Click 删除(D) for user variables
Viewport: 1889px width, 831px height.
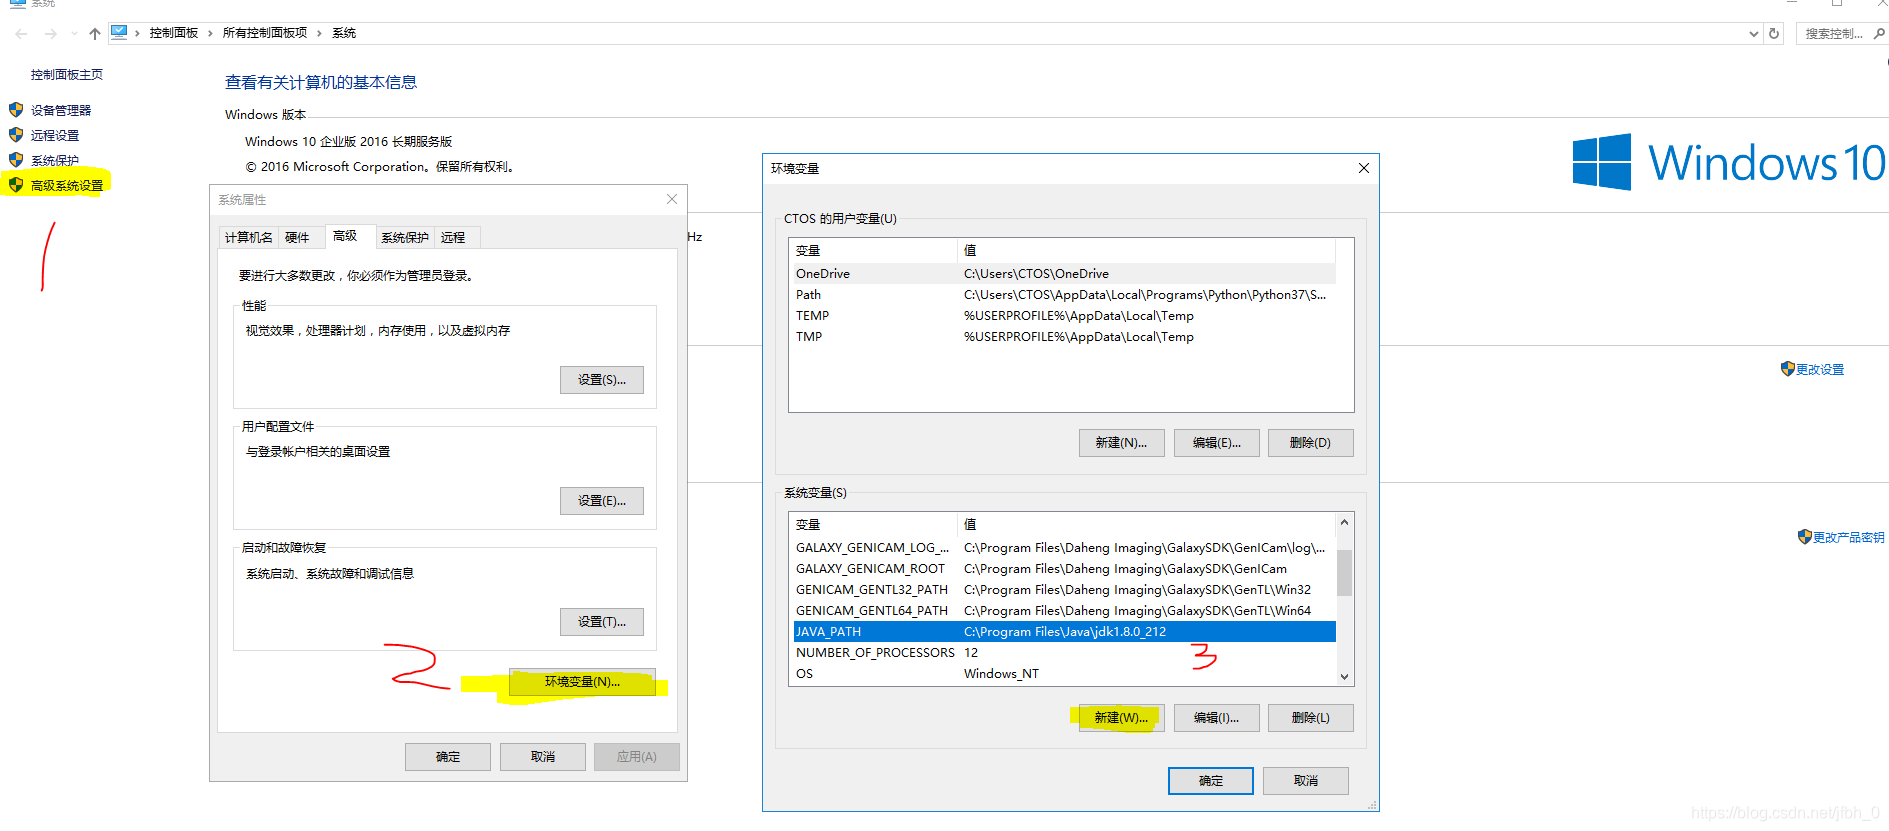[1310, 442]
